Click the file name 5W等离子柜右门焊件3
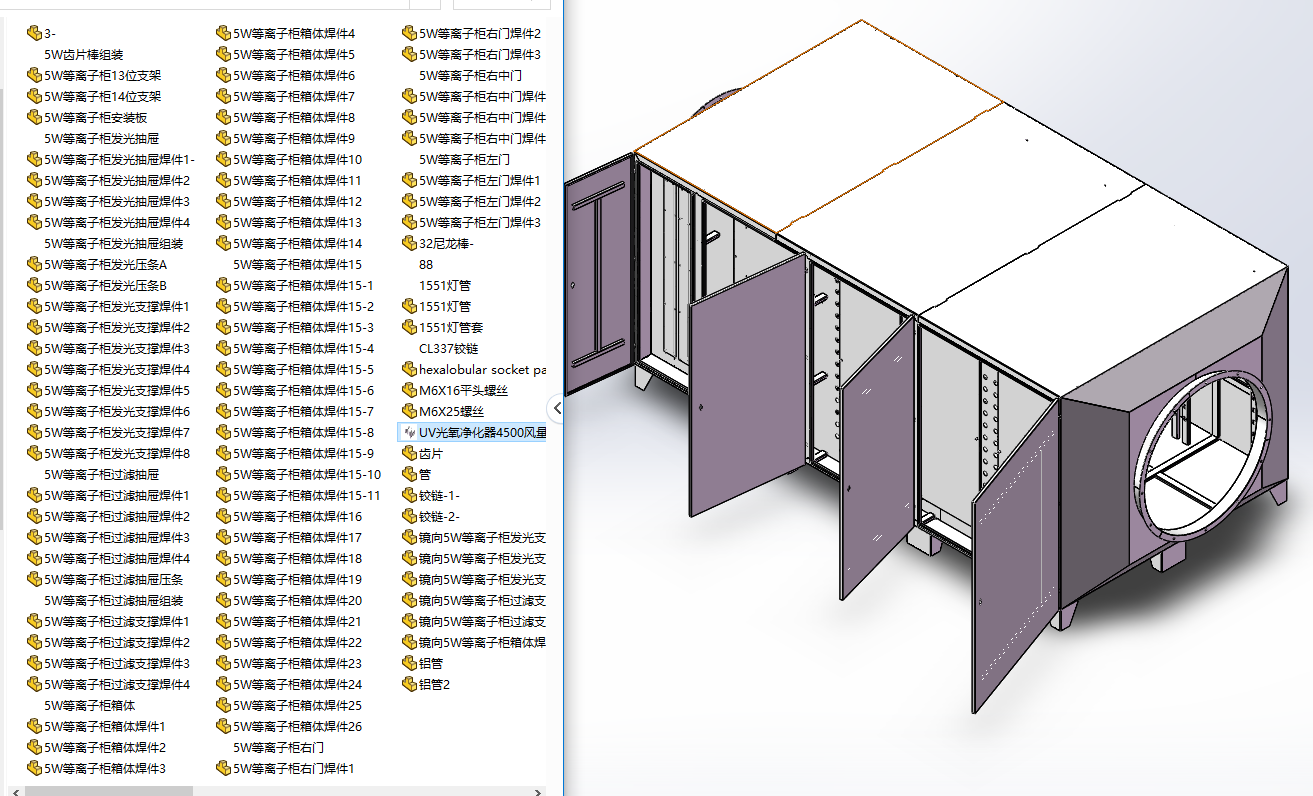Screen dimensions: 1313x796 (x=480, y=54)
